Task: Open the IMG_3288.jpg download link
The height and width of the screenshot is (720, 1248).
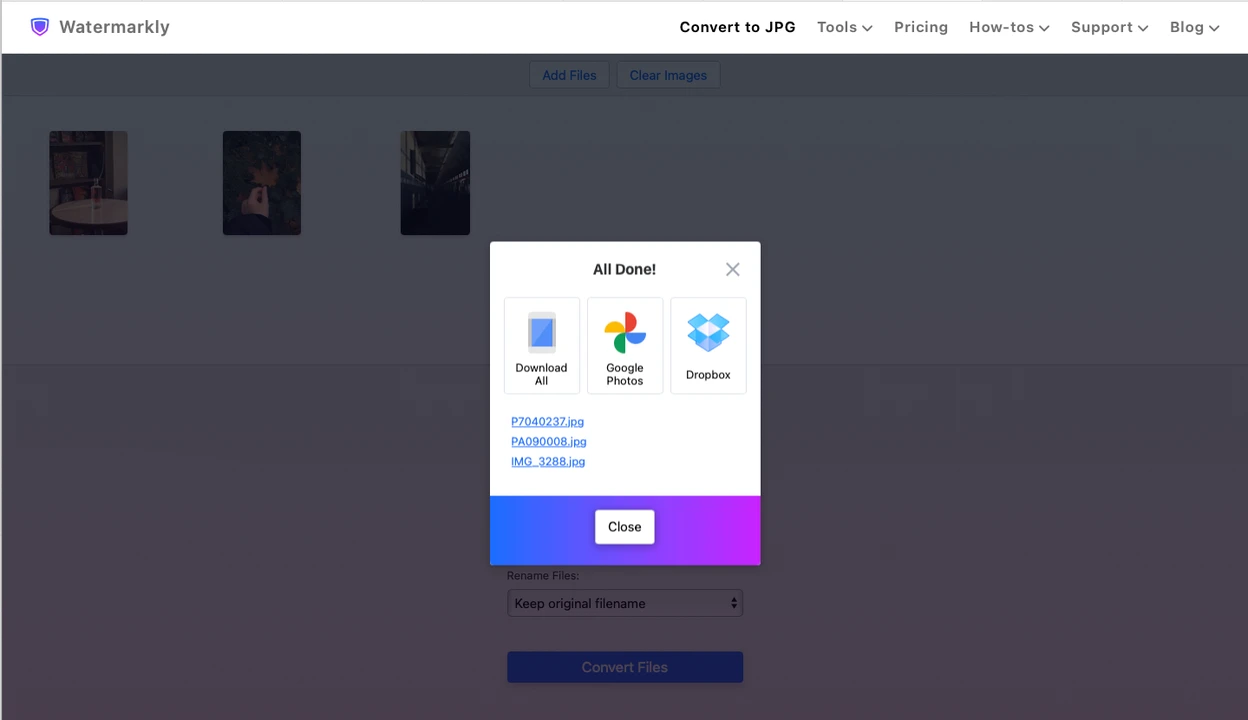Action: pyautogui.click(x=548, y=461)
